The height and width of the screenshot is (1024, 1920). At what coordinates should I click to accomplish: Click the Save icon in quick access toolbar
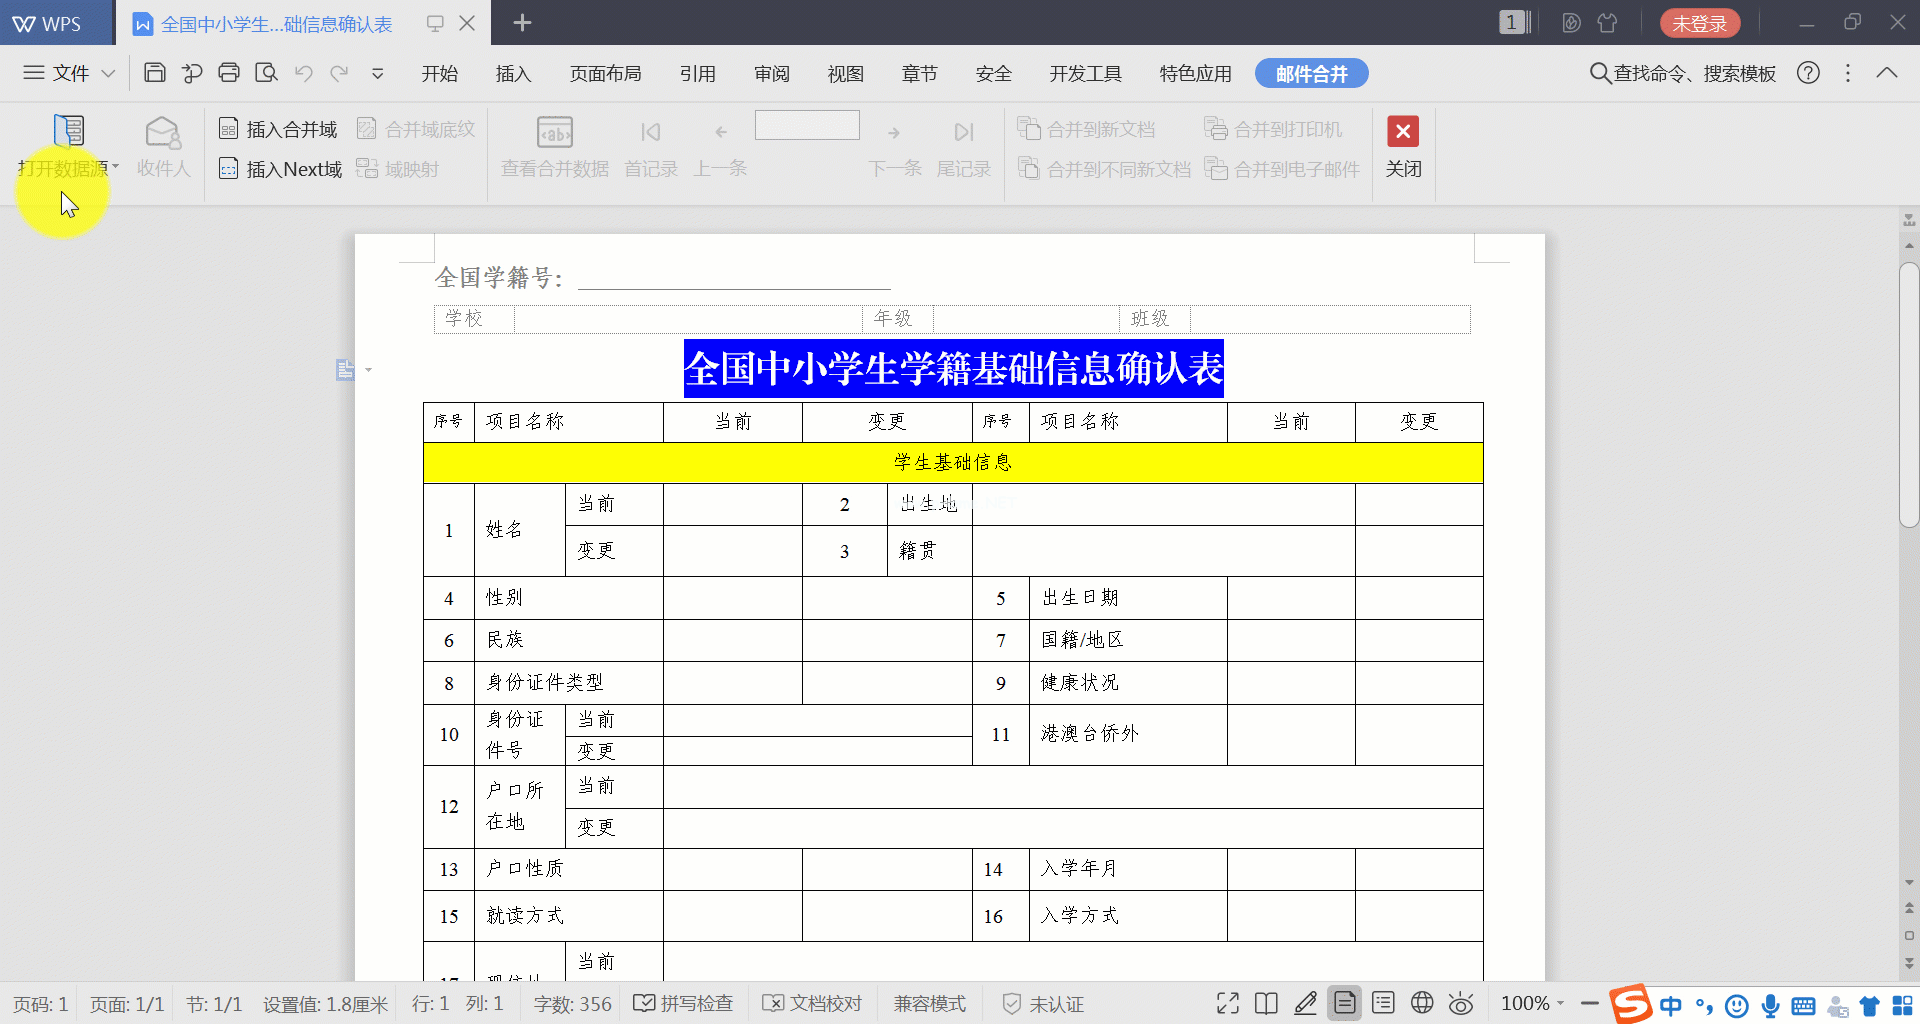coord(155,73)
